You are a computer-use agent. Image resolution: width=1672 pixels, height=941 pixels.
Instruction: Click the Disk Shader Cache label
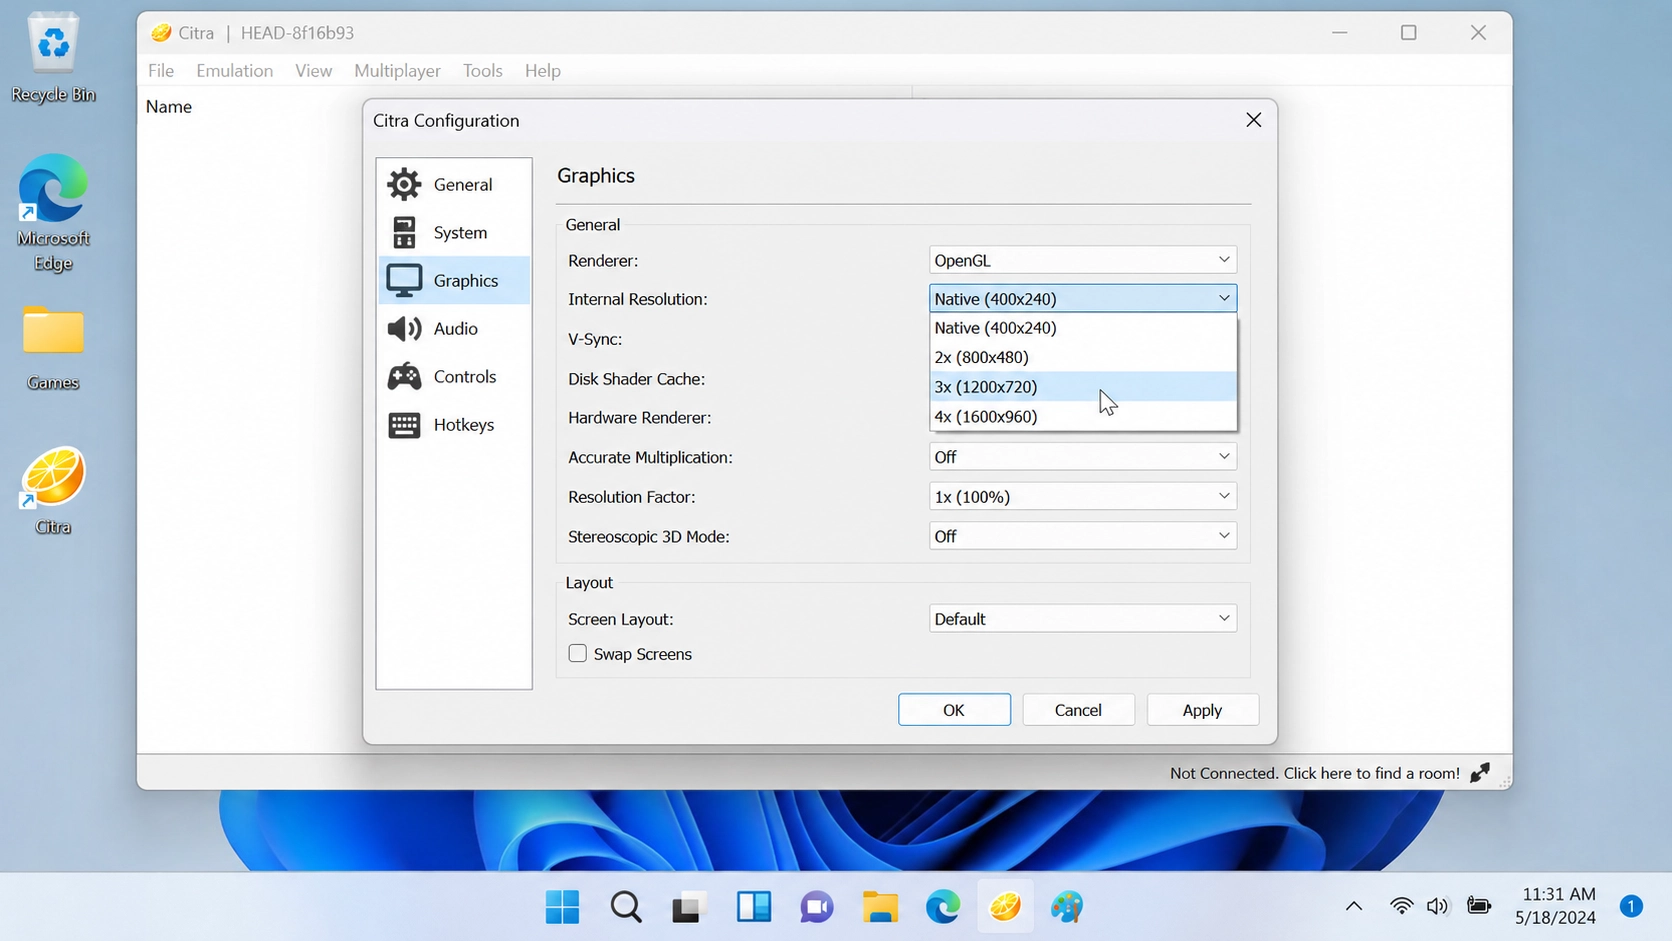636,379
